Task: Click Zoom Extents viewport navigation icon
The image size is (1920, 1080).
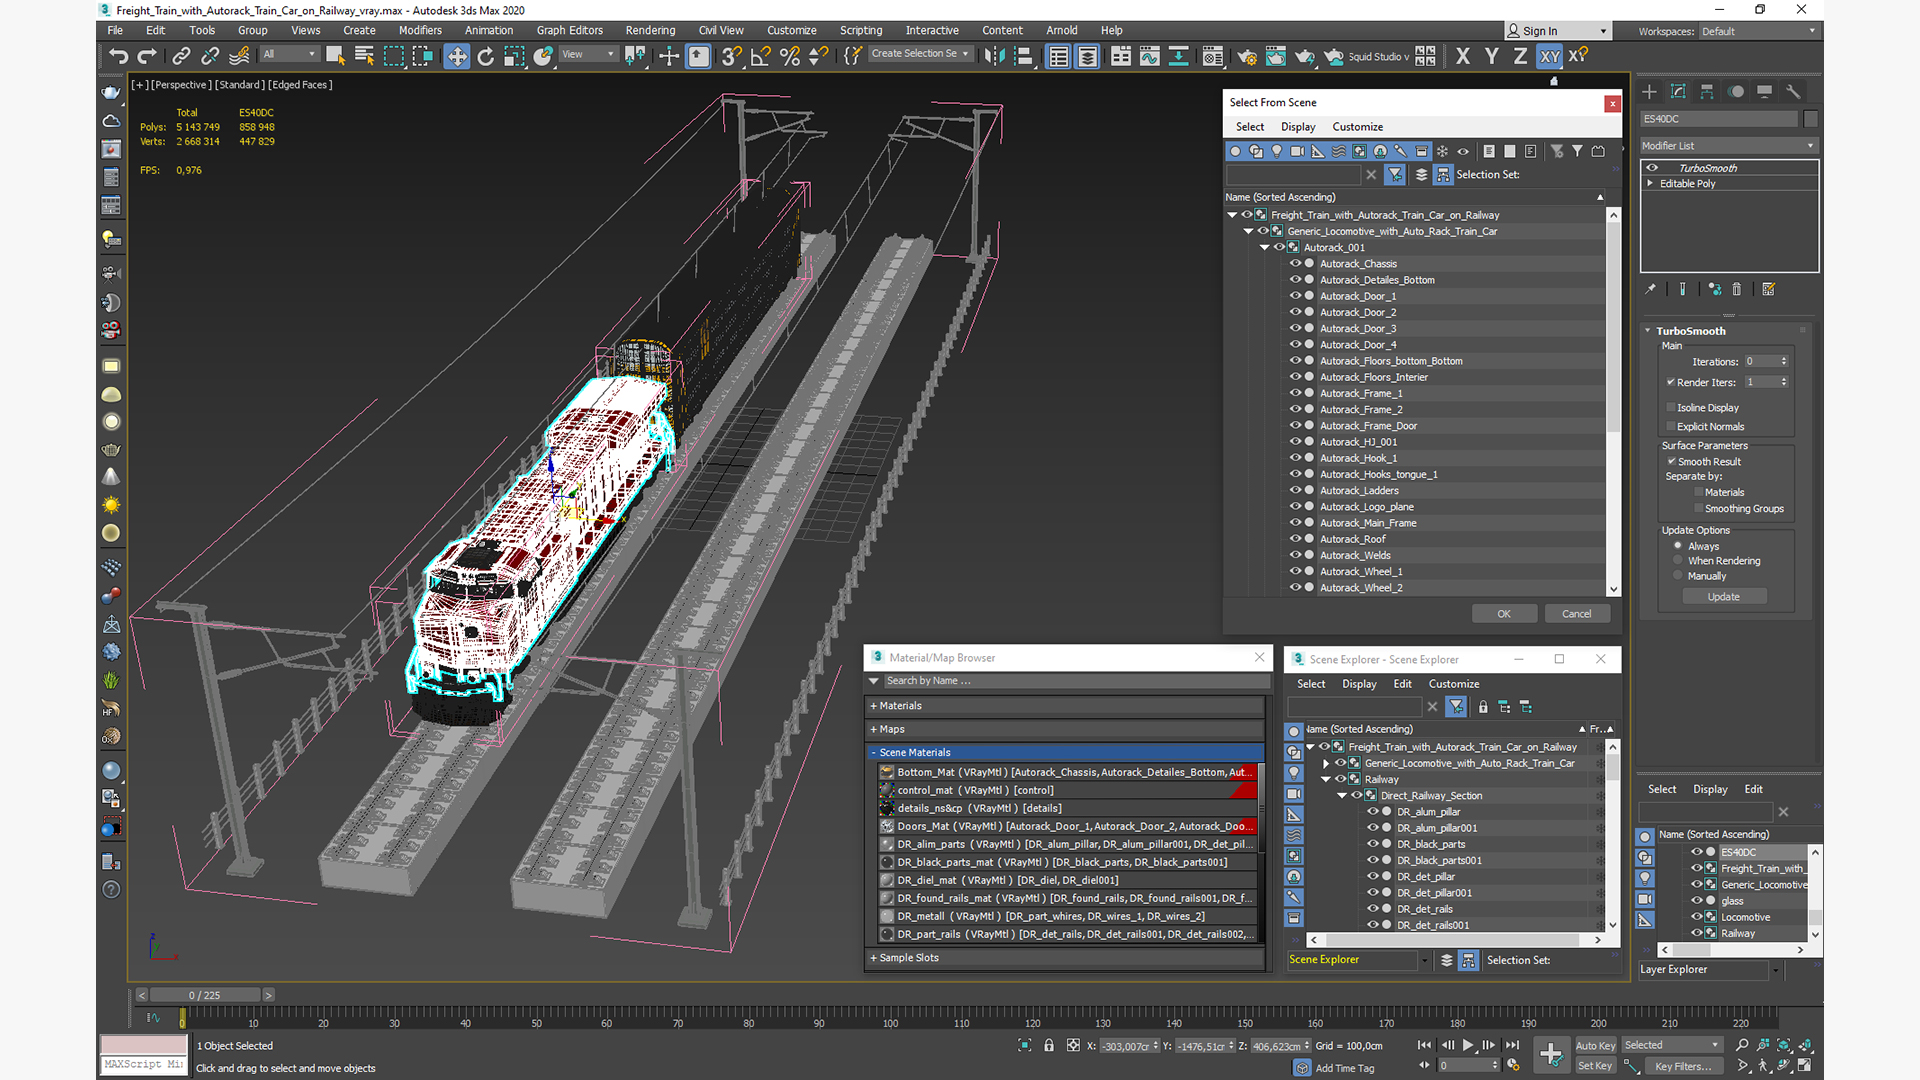Action: pos(1783,1045)
